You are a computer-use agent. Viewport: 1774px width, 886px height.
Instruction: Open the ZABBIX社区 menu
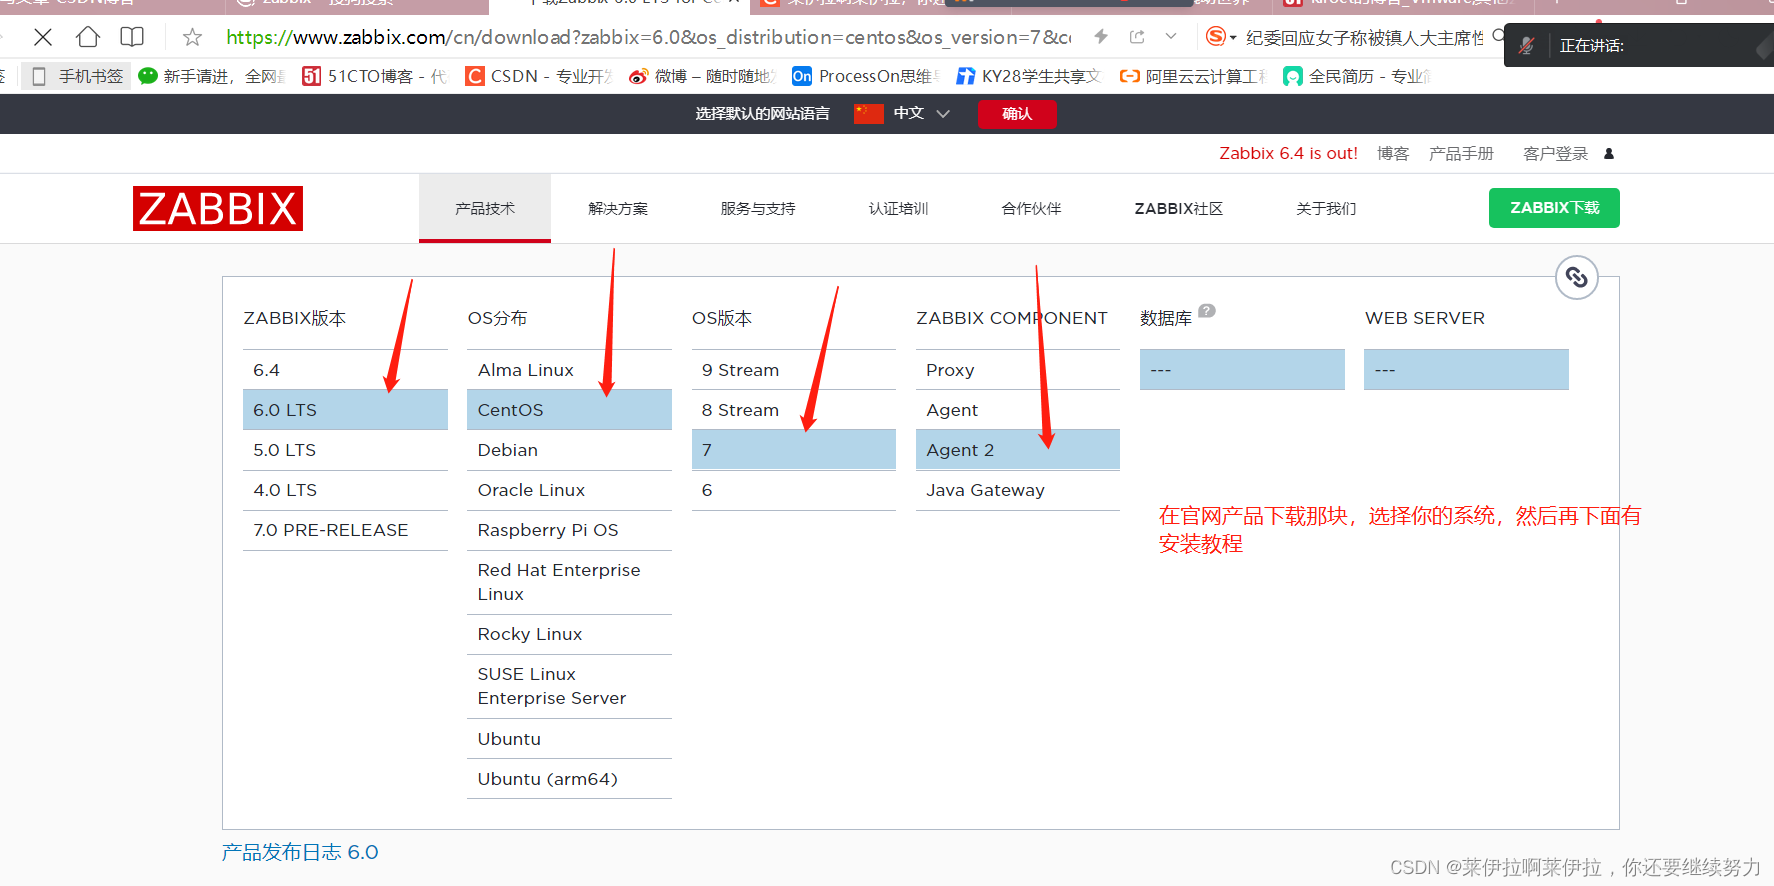(x=1179, y=208)
